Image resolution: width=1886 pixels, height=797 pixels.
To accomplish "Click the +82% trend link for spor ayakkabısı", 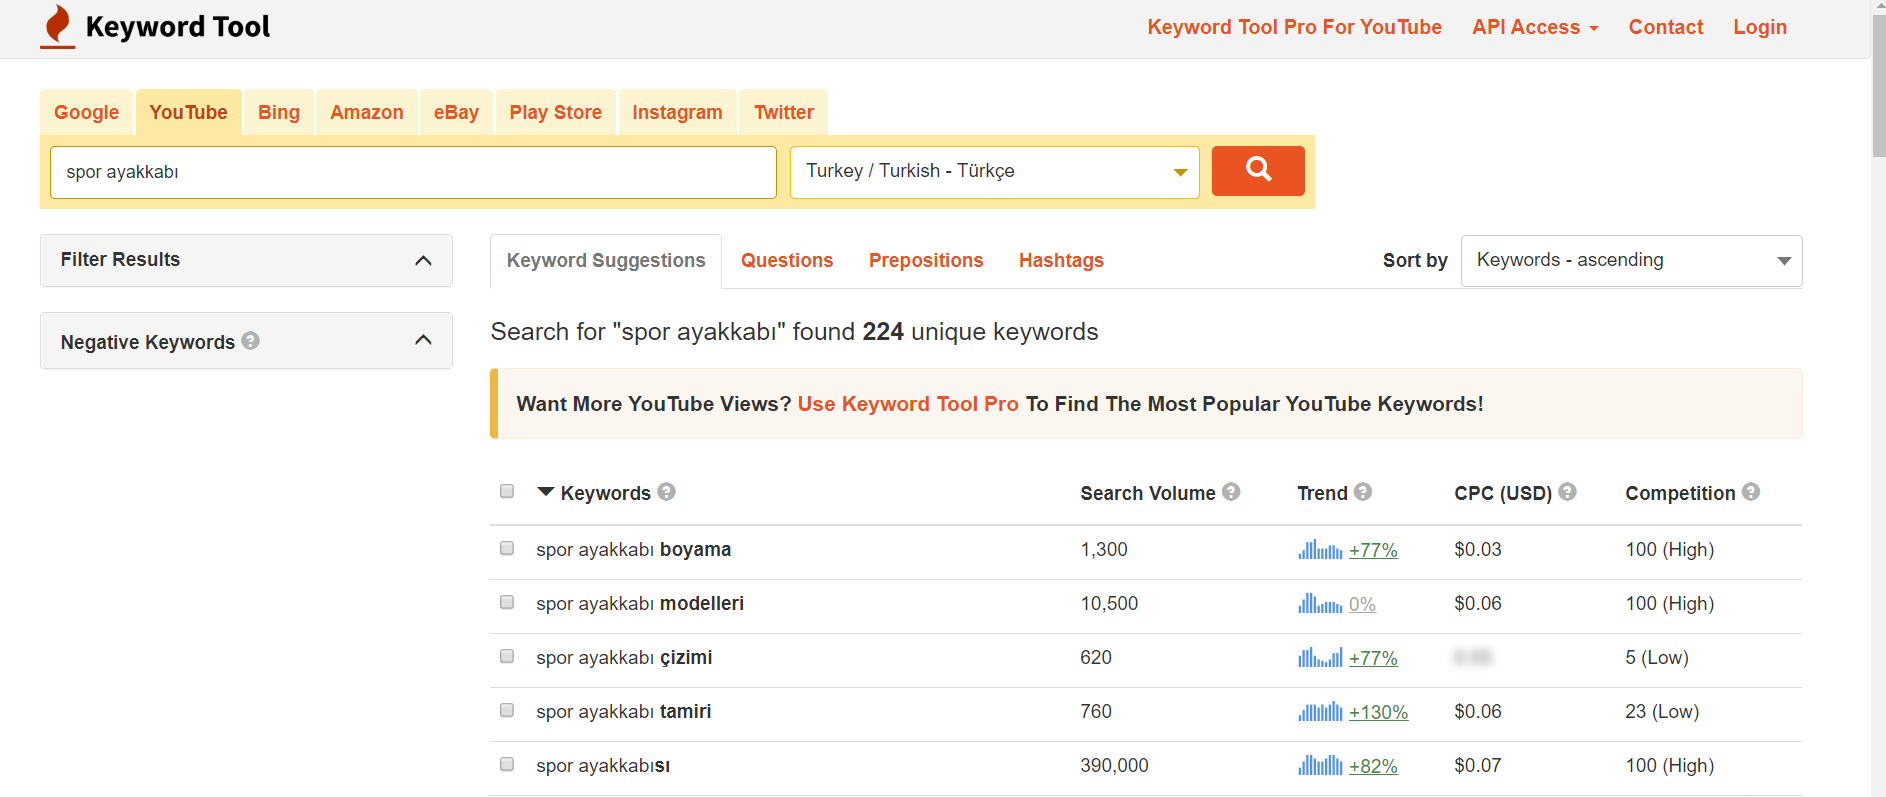I will pyautogui.click(x=1373, y=766).
